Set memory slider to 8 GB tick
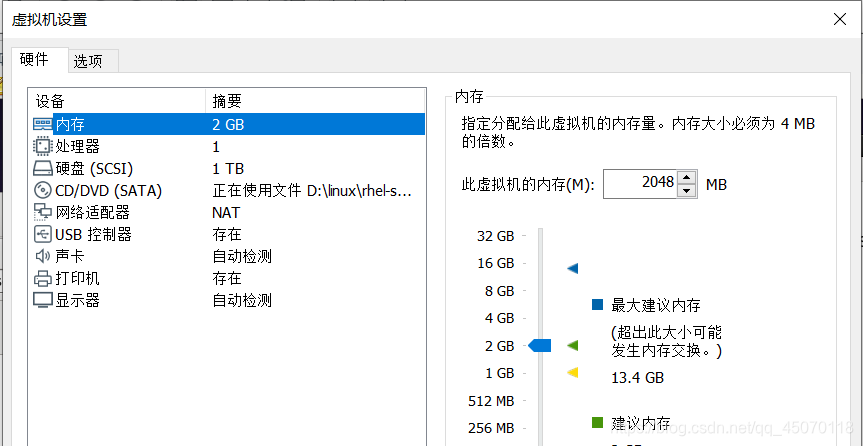The width and height of the screenshot is (863, 446). (523, 291)
